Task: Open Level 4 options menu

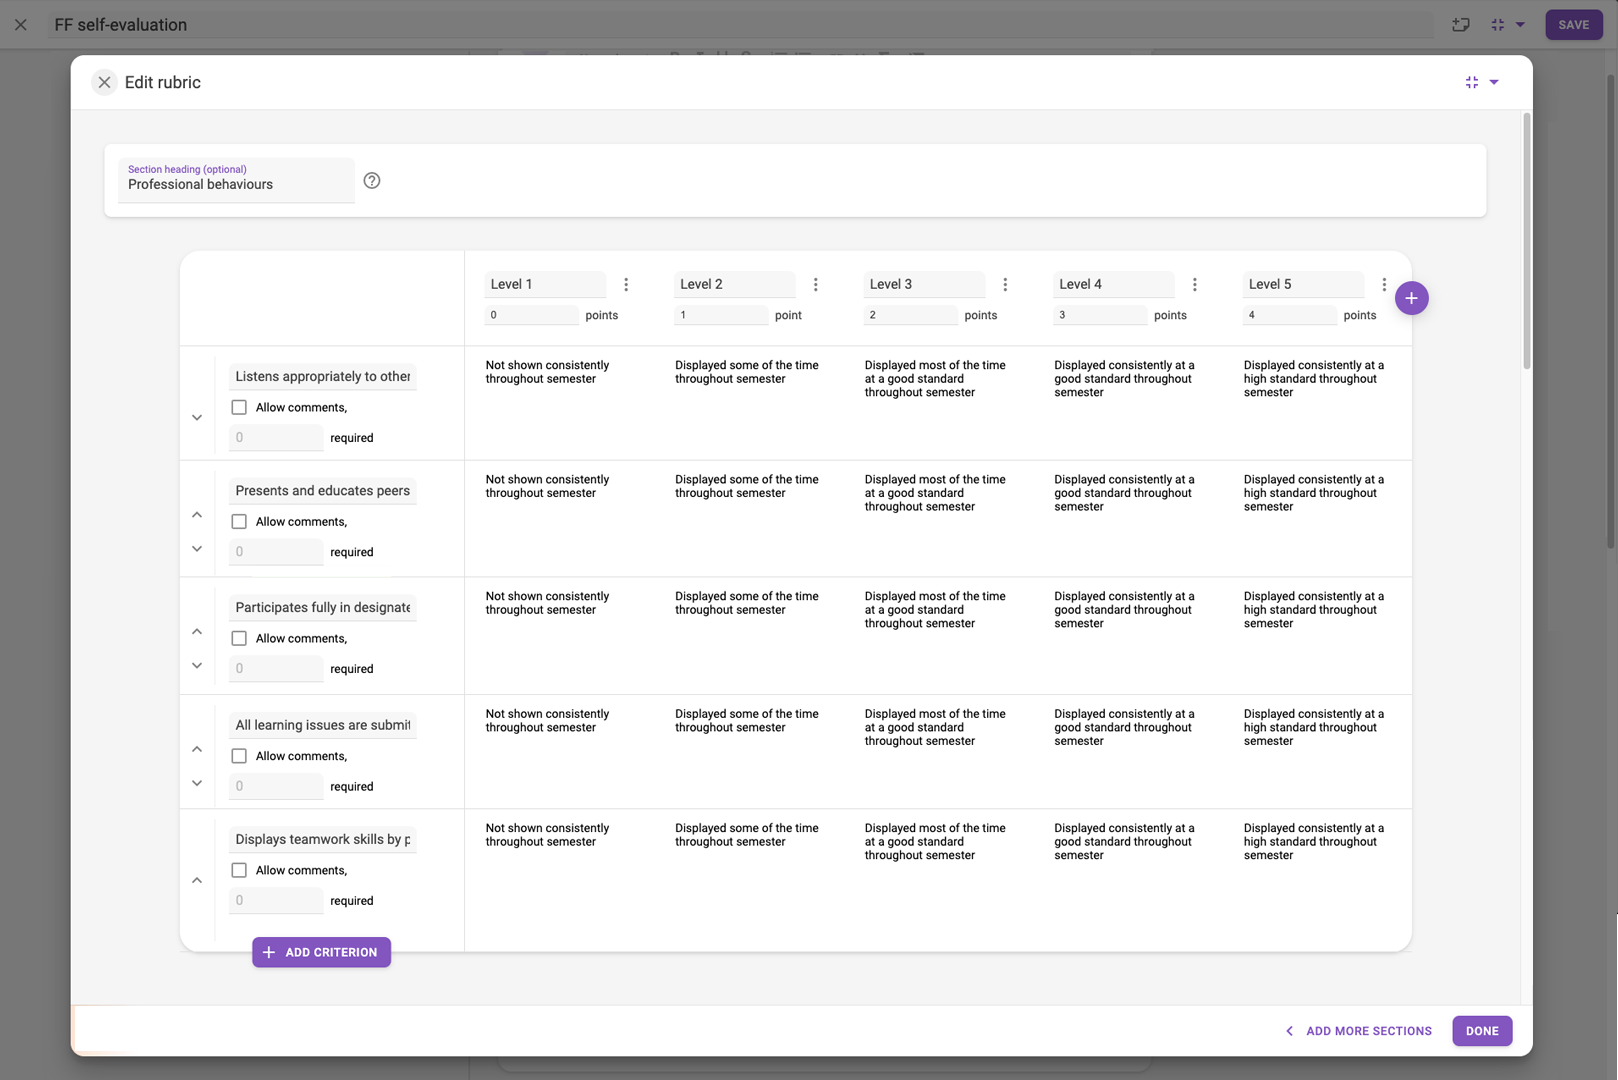Action: (1195, 285)
